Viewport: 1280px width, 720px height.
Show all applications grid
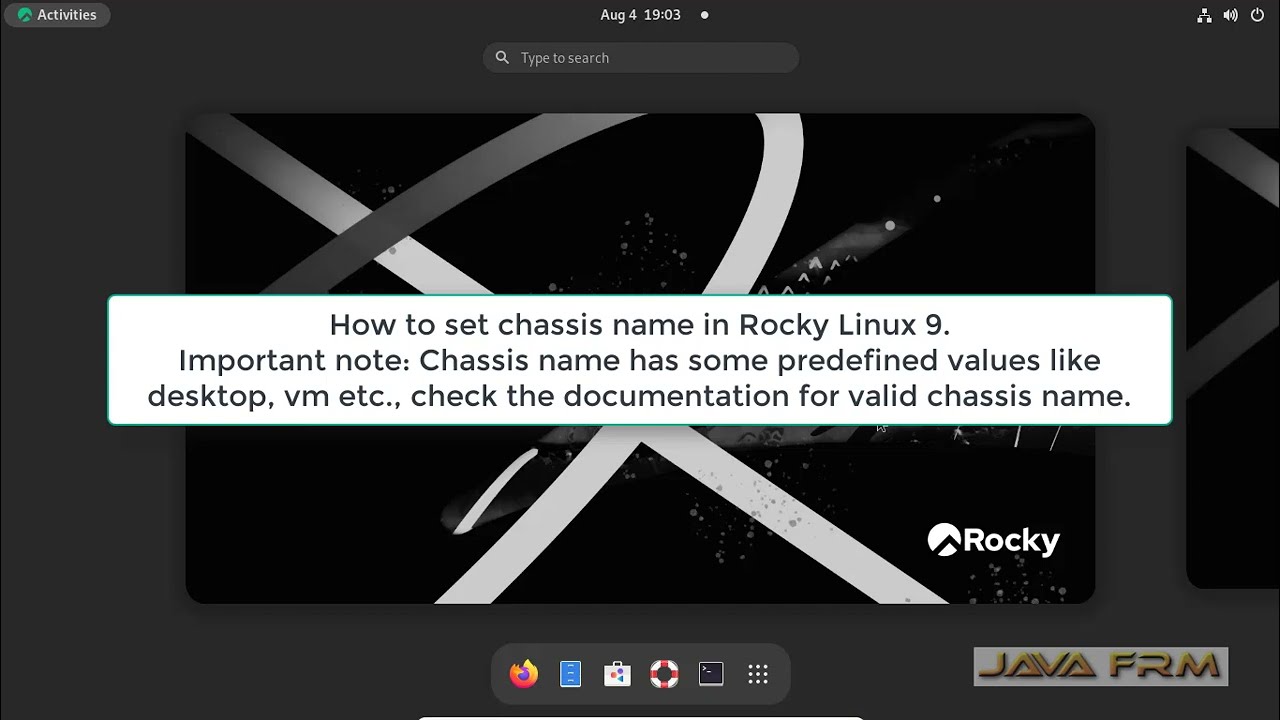758,674
